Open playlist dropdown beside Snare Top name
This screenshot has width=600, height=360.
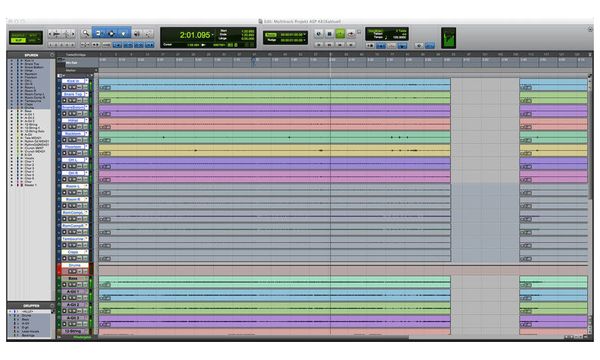(x=86, y=94)
